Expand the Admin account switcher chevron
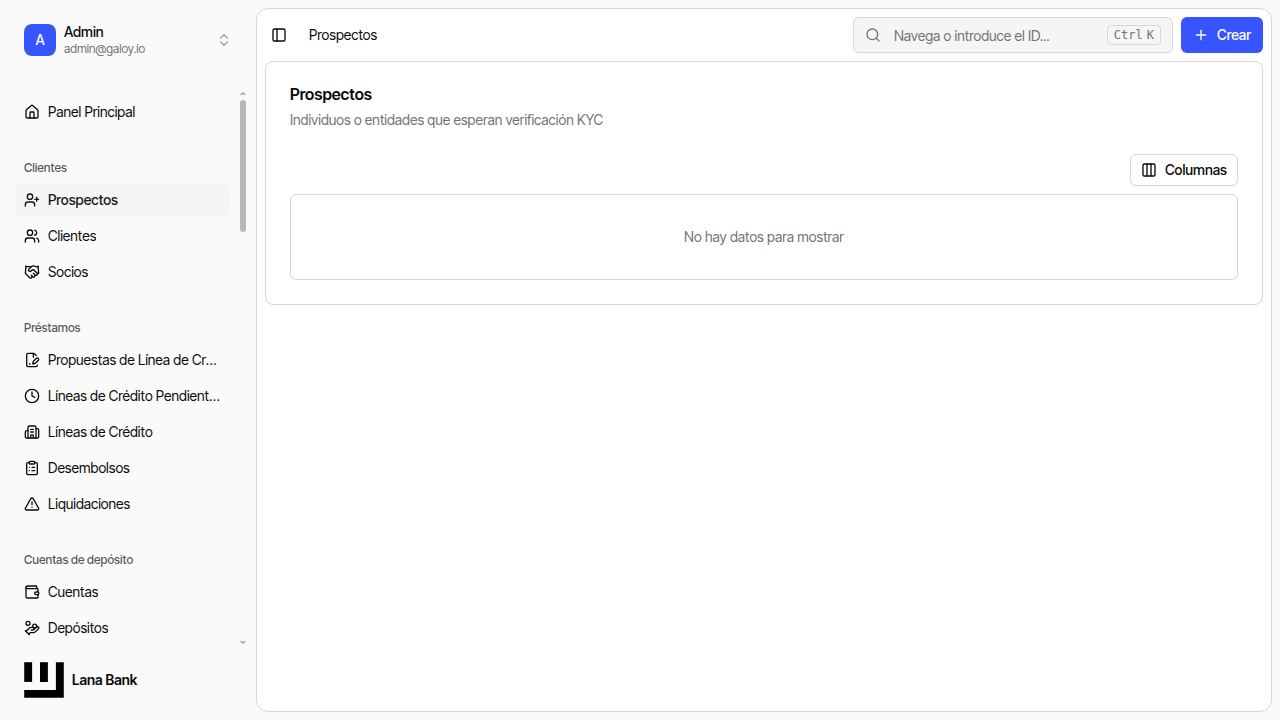 coord(224,40)
